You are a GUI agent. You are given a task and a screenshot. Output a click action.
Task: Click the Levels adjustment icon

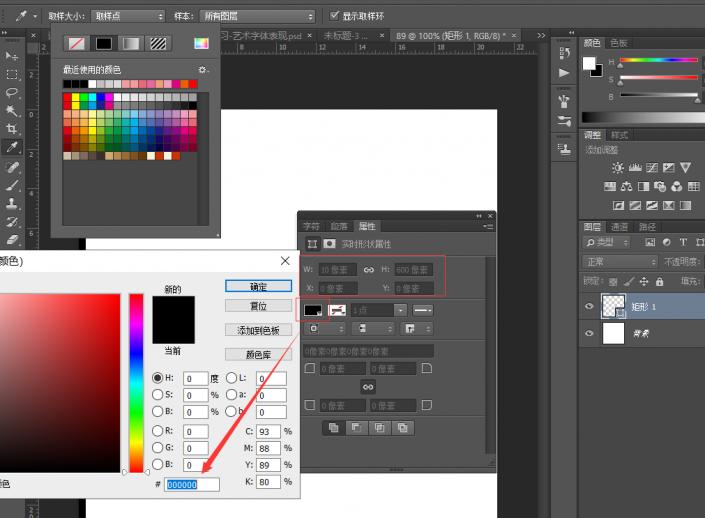(x=635, y=168)
